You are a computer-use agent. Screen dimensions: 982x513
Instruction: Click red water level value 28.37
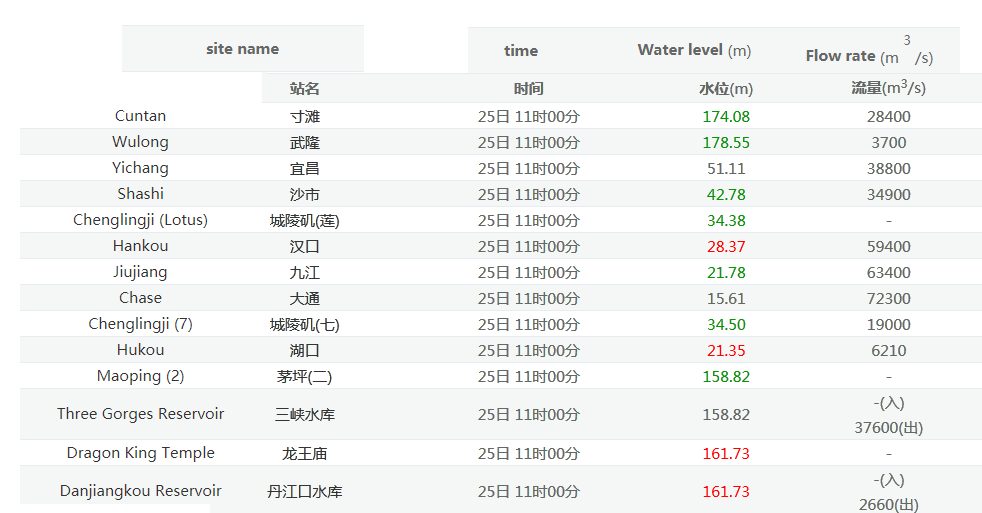(726, 247)
